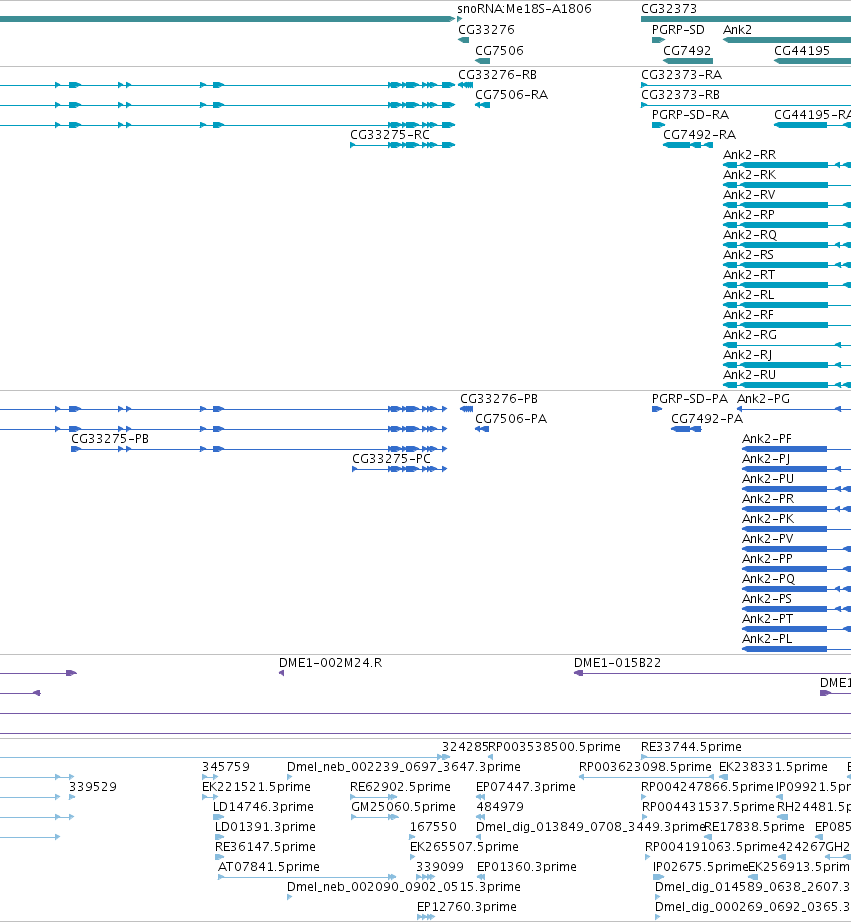Select the 484979 feature label
851x922 pixels.
(x=500, y=807)
